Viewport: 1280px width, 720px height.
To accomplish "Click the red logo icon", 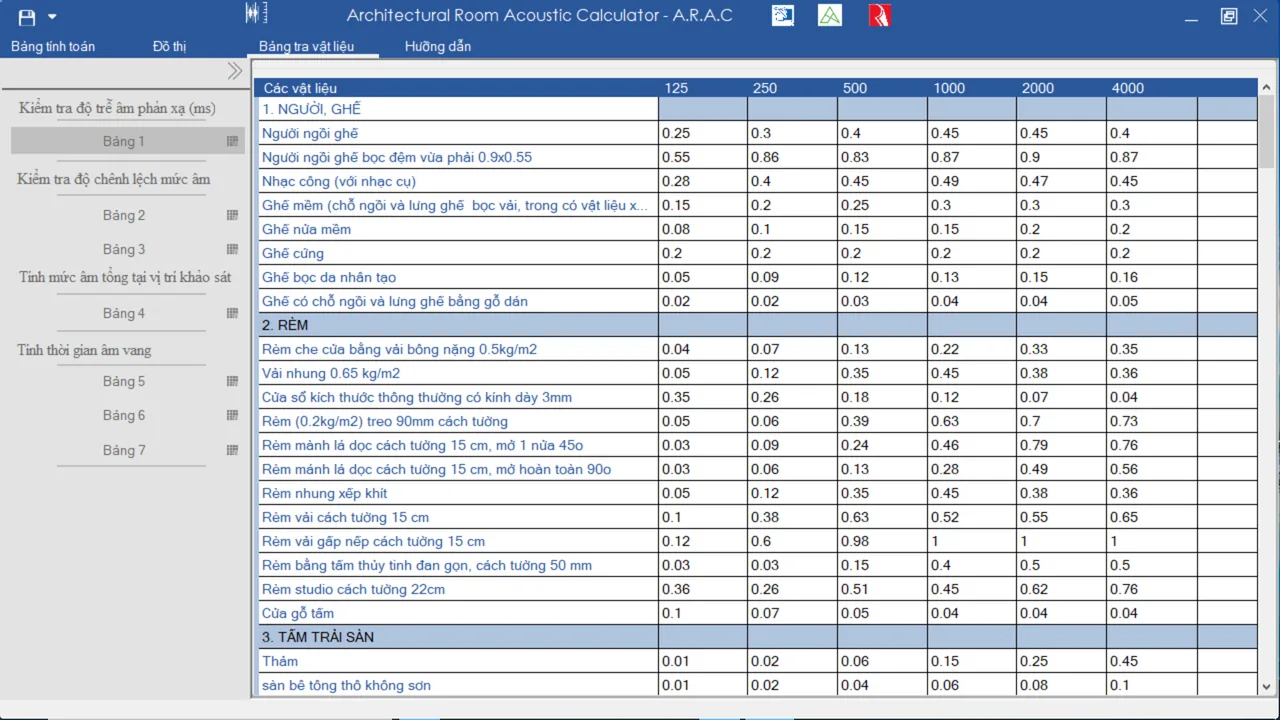I will pos(879,15).
